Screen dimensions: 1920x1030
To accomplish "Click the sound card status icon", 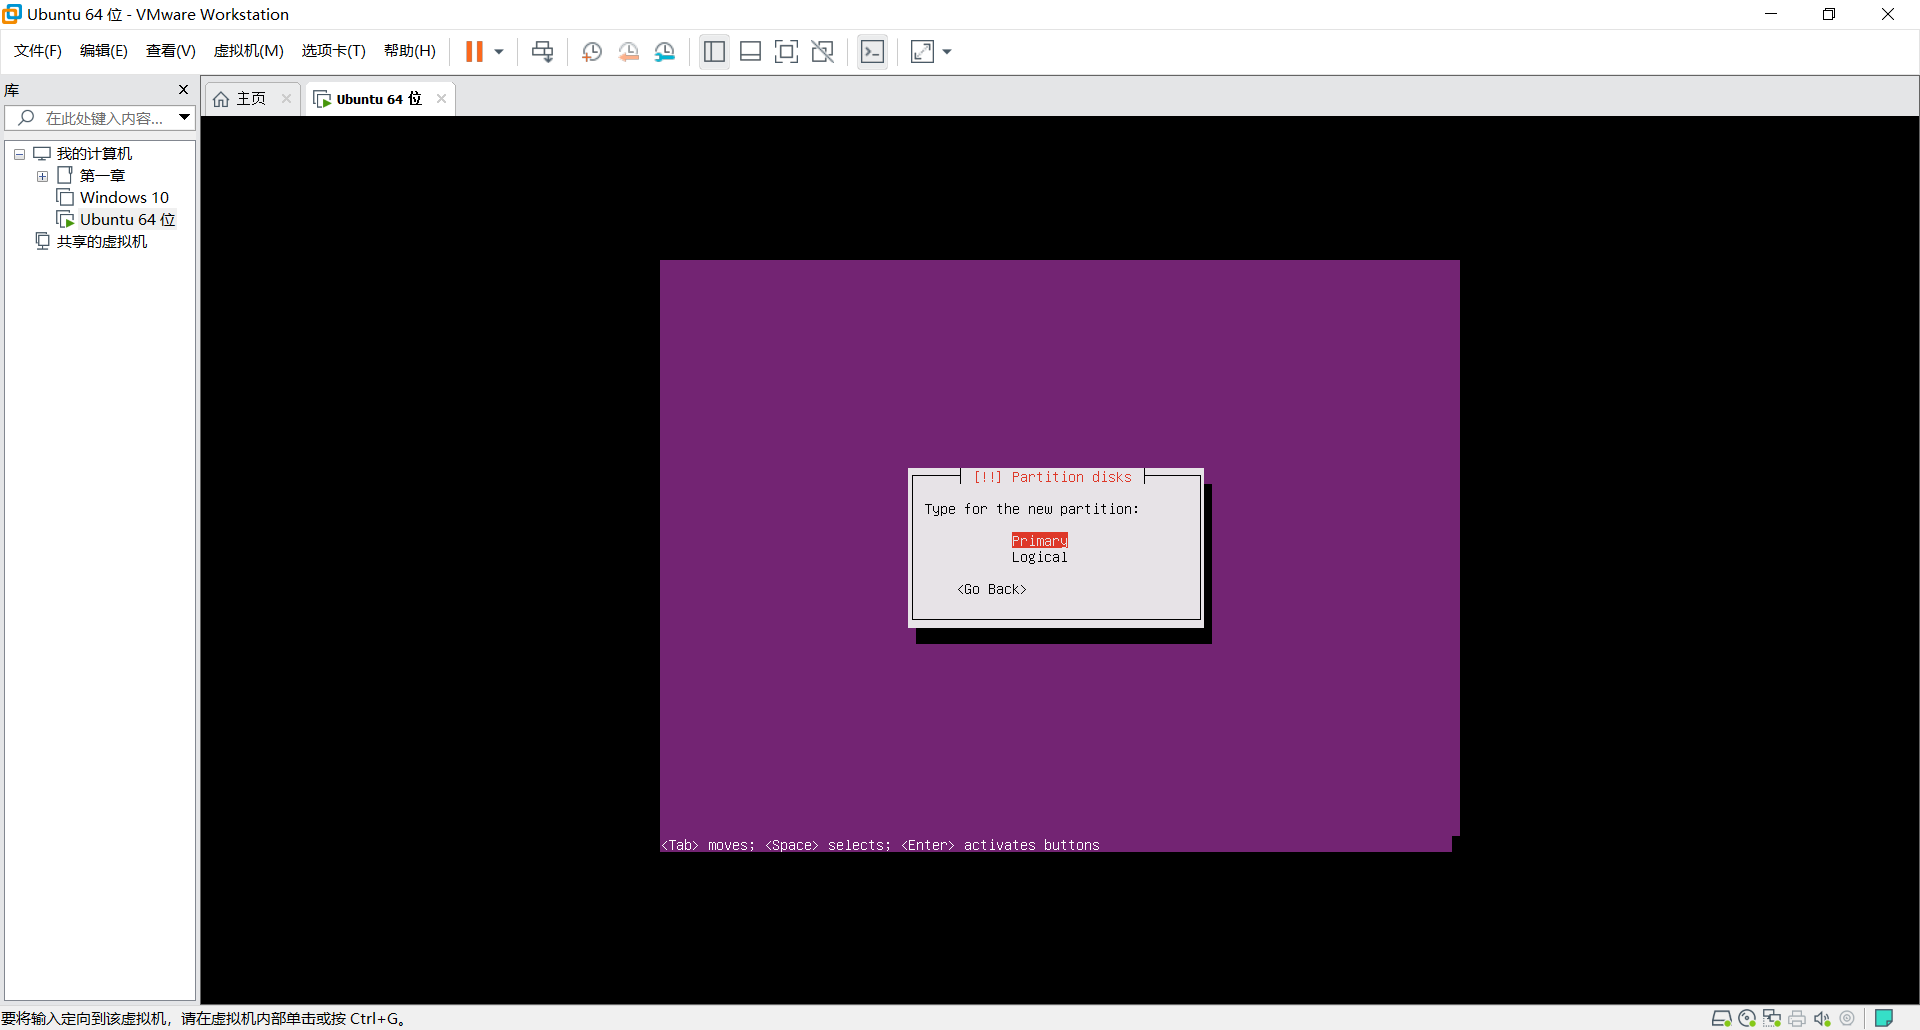I will (1822, 1018).
